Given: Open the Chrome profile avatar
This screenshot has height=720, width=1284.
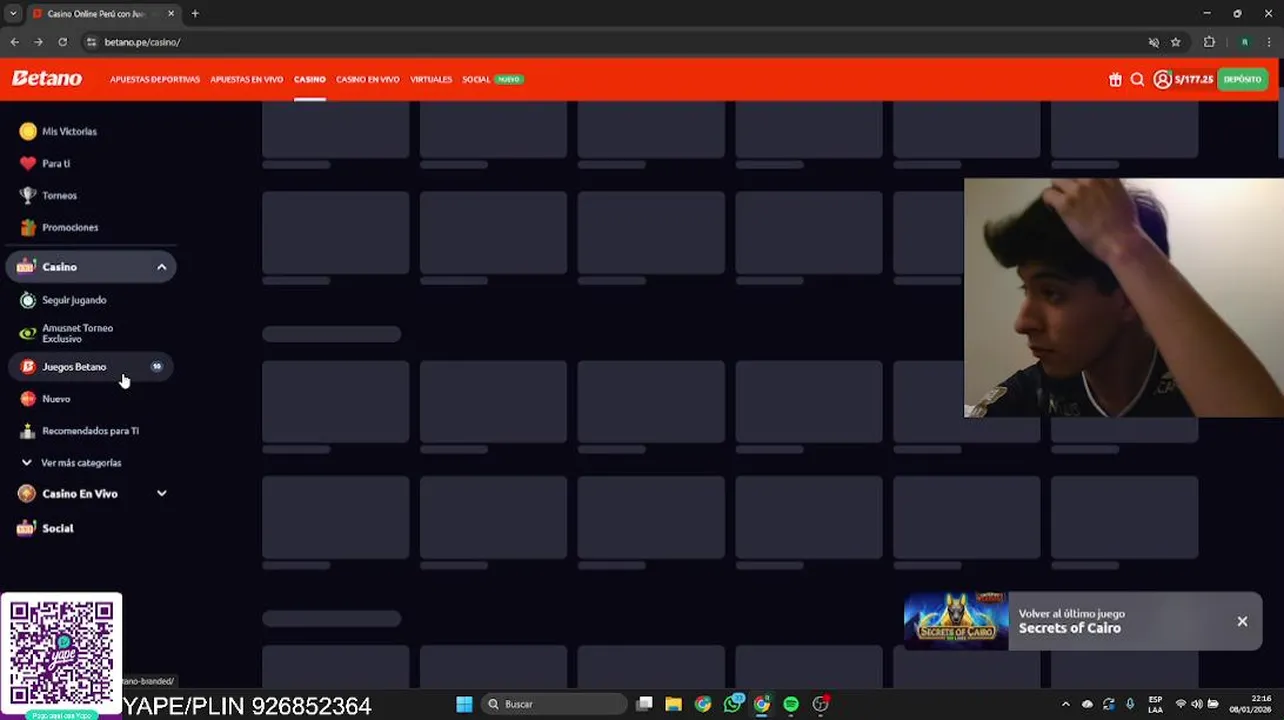Looking at the screenshot, I should 1244,42.
